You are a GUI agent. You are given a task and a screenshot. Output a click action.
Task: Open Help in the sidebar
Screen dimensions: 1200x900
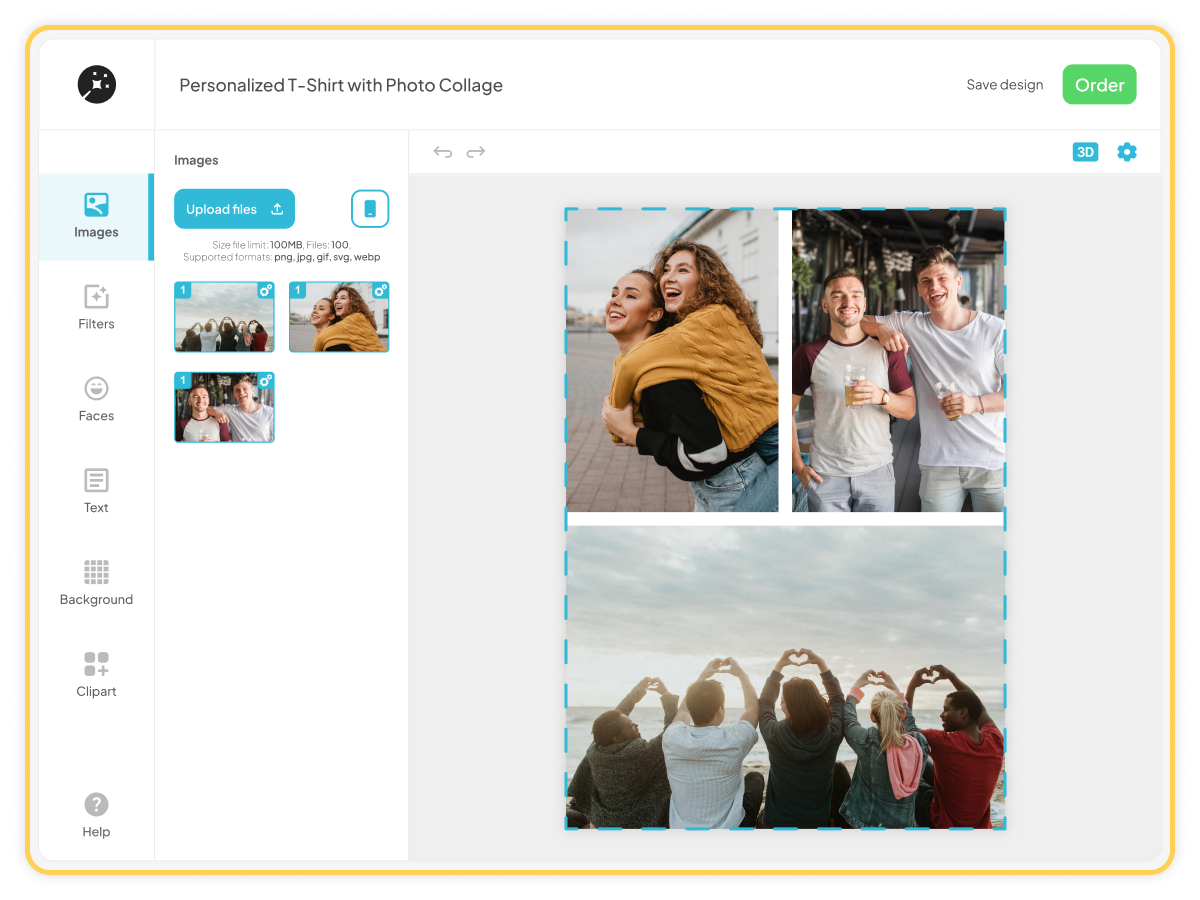(x=96, y=816)
